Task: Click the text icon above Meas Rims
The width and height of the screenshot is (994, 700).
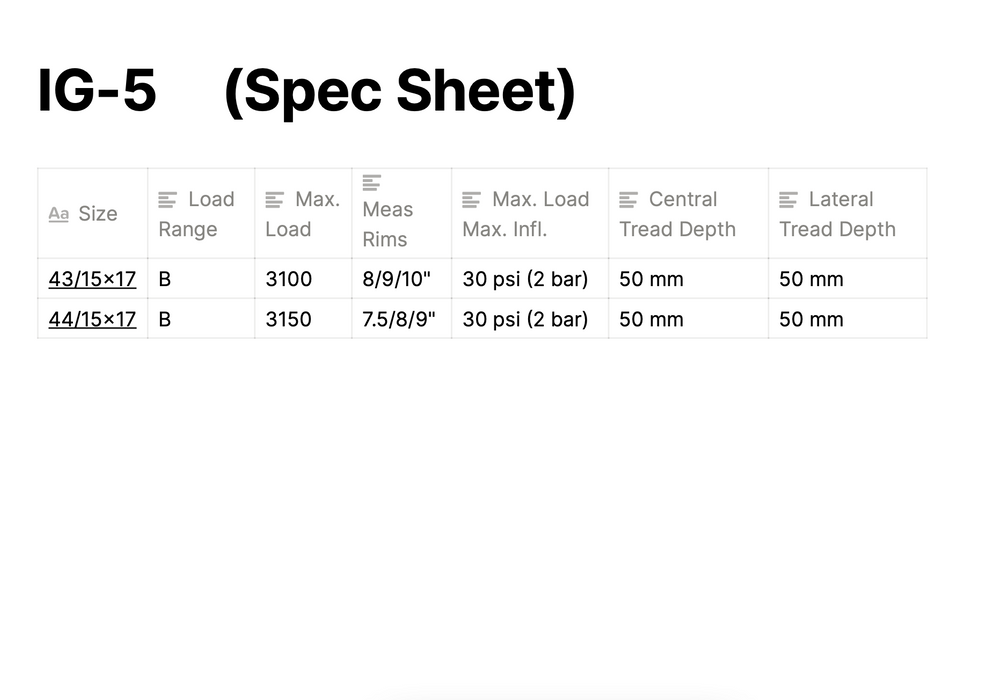Action: pos(372,182)
